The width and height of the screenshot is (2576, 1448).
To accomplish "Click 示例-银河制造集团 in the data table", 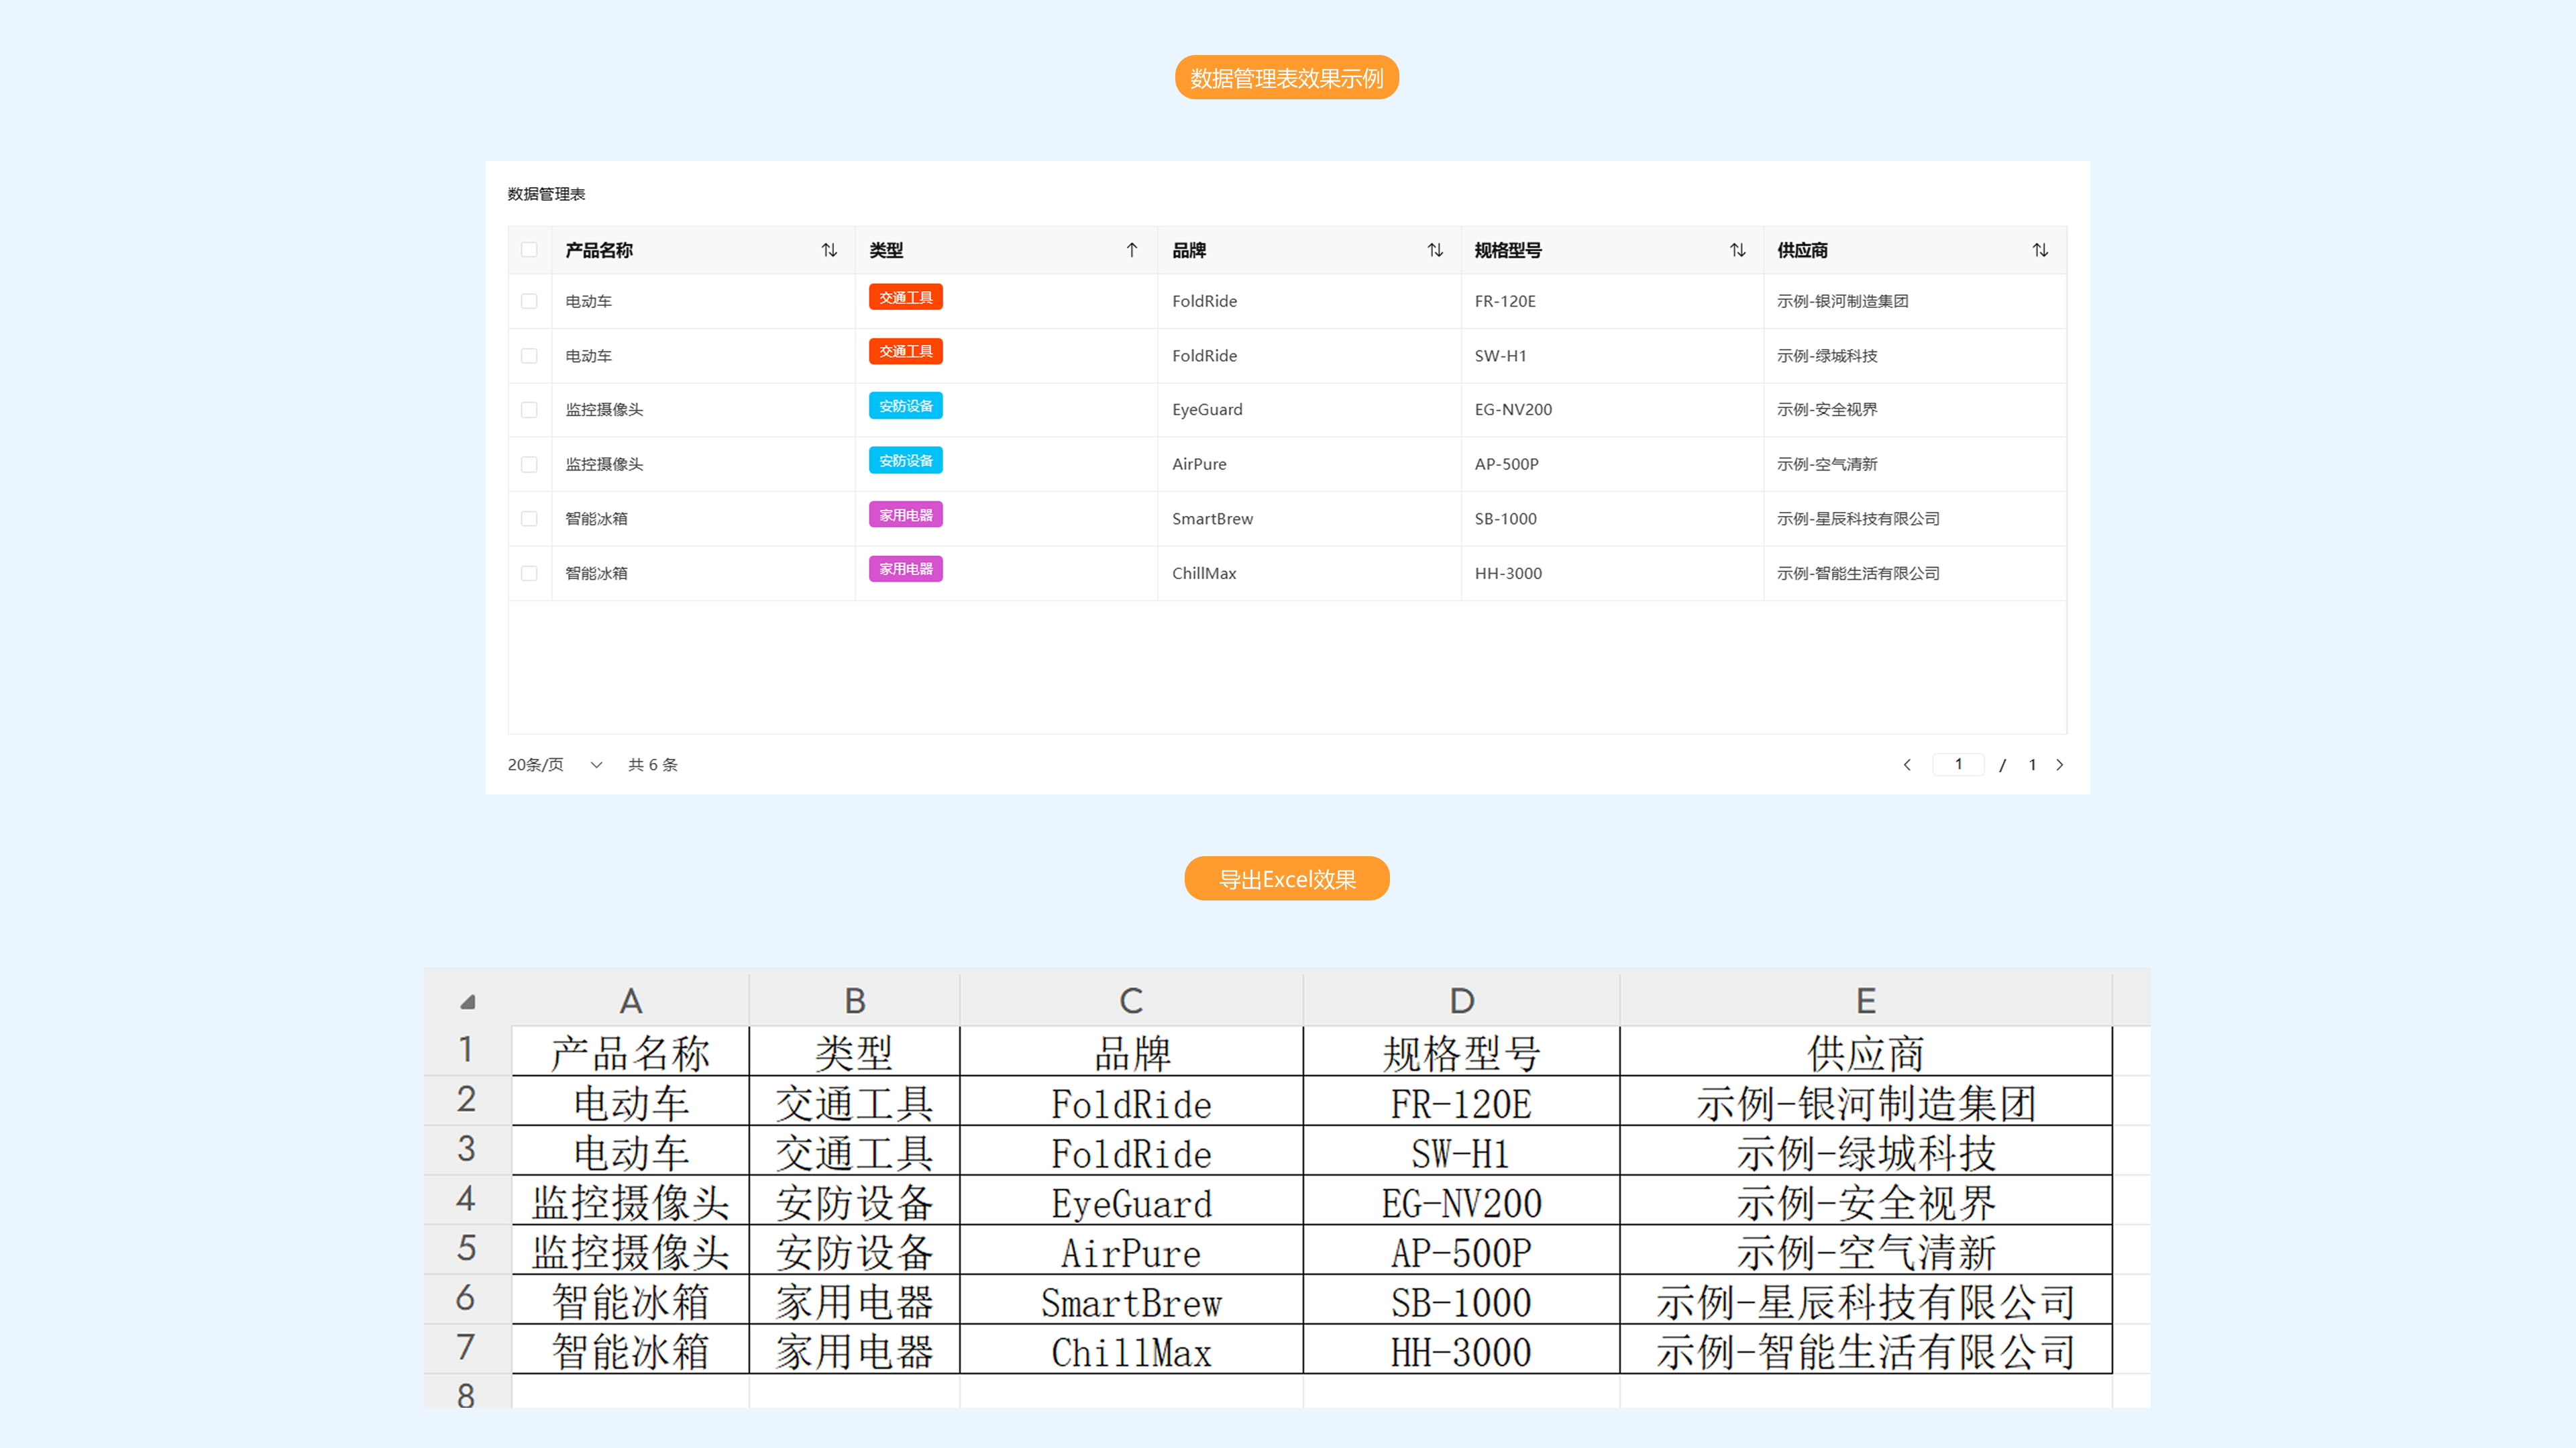I will (x=1842, y=301).
